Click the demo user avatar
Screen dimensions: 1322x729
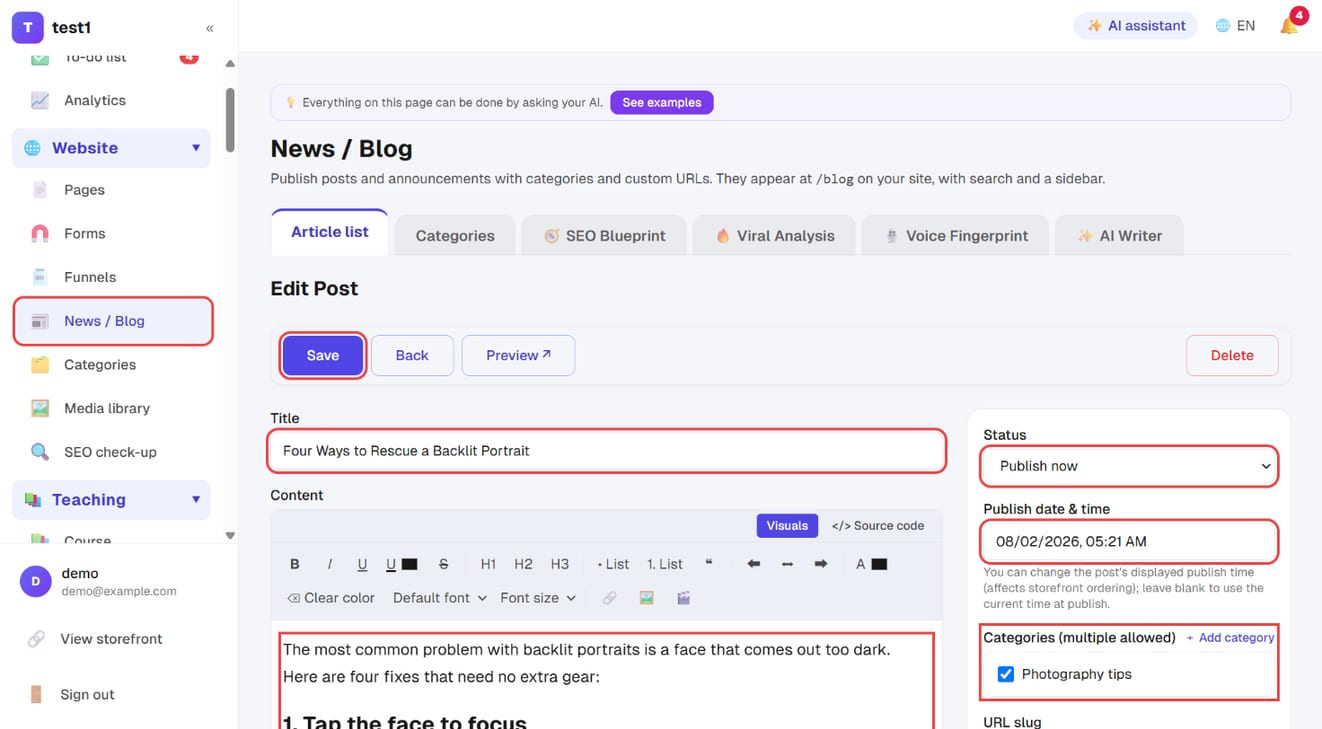pos(36,581)
